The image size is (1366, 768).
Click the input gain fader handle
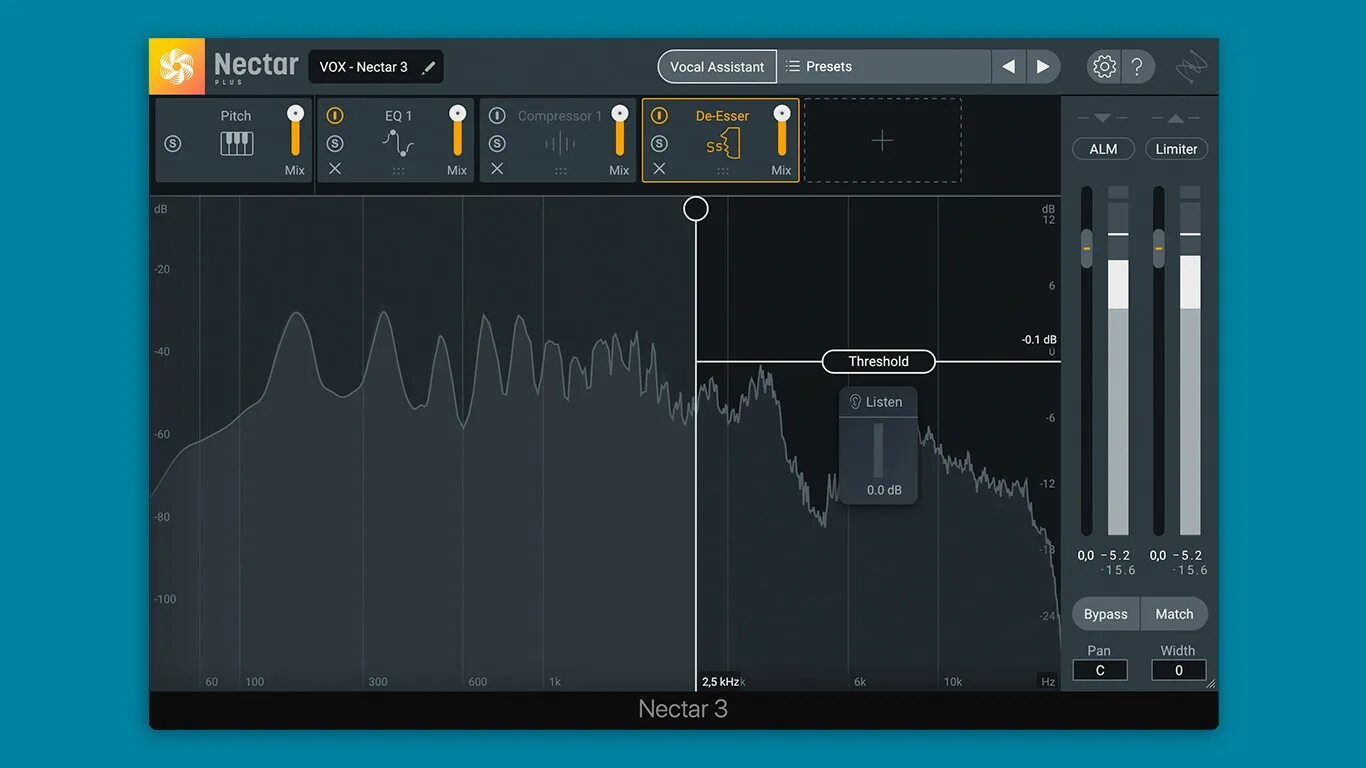tap(1087, 247)
